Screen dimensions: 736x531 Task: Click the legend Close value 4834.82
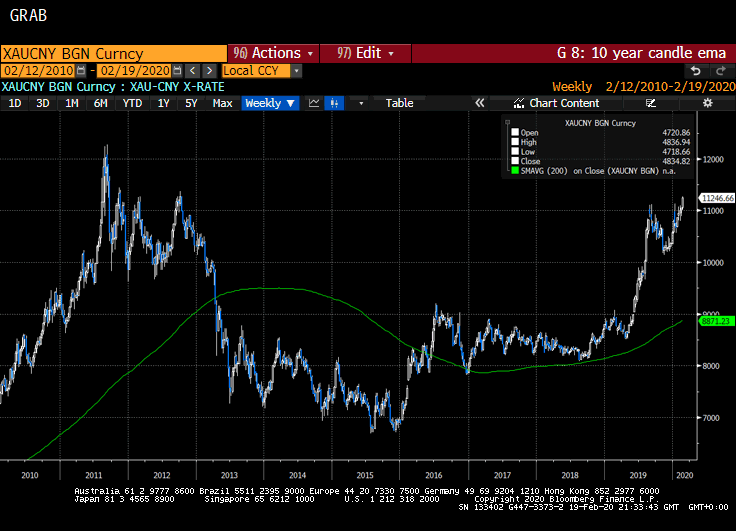(676, 161)
